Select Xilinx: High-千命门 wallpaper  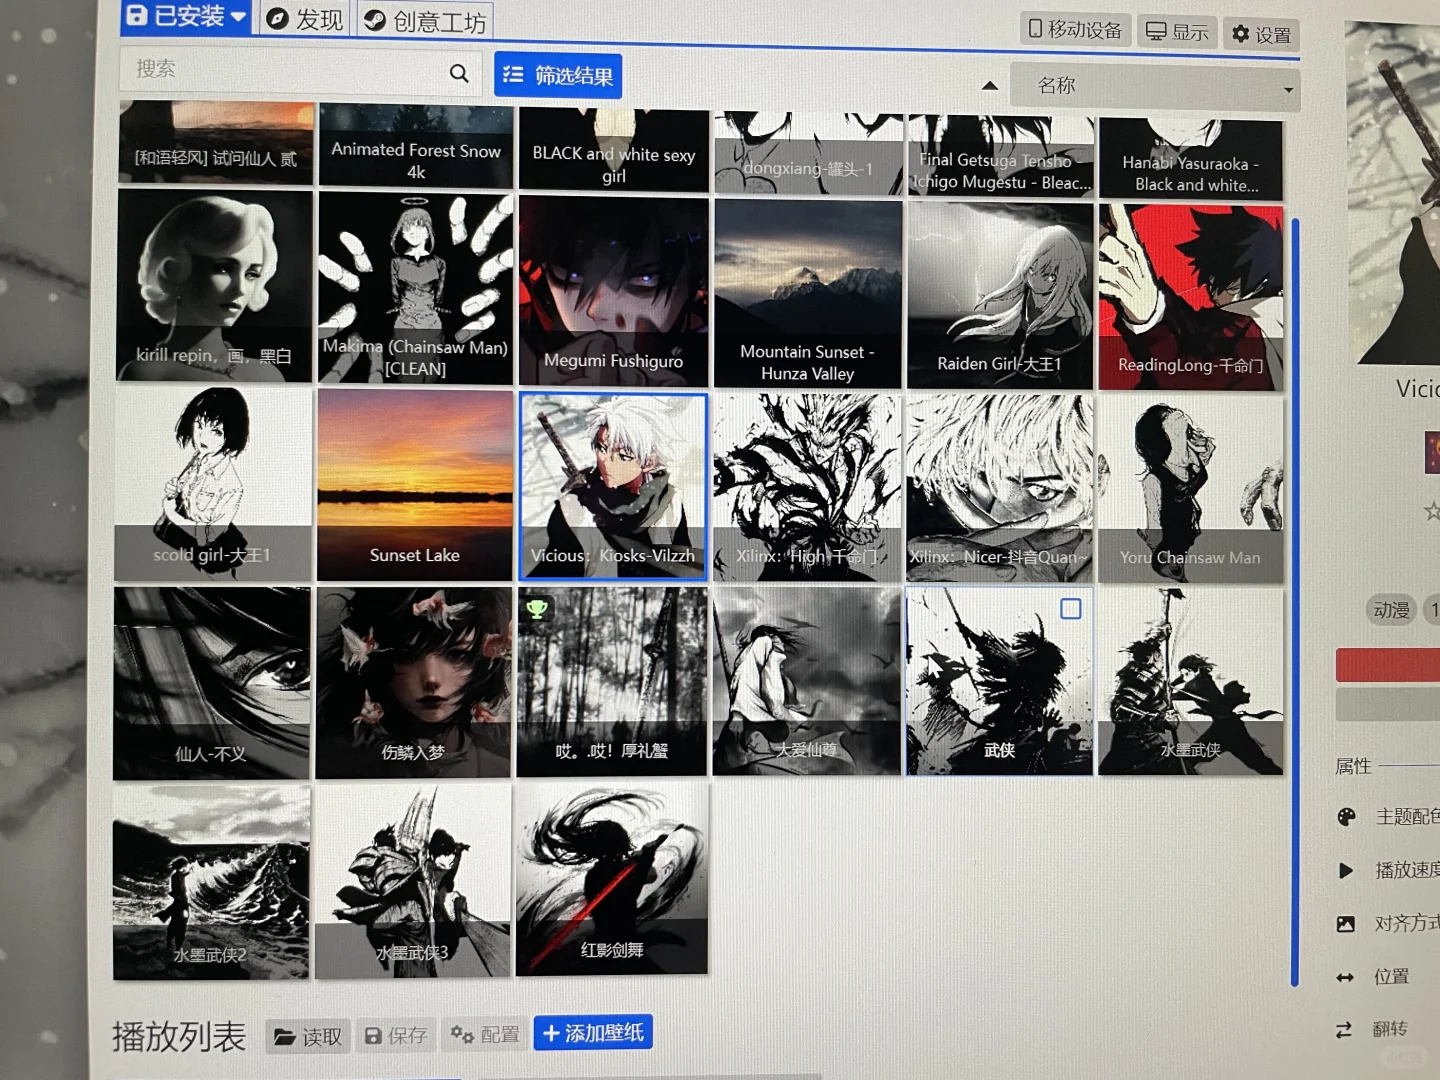(x=808, y=487)
